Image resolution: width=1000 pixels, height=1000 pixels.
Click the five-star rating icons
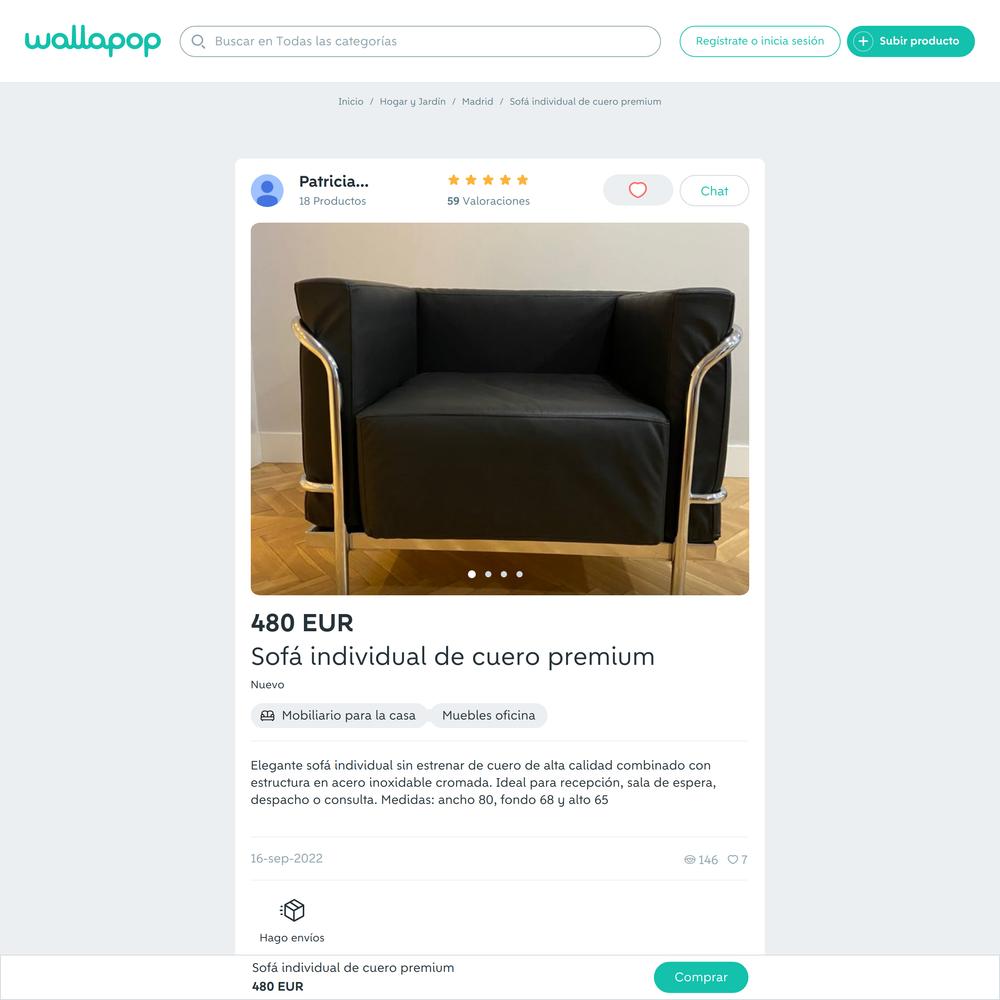click(488, 180)
